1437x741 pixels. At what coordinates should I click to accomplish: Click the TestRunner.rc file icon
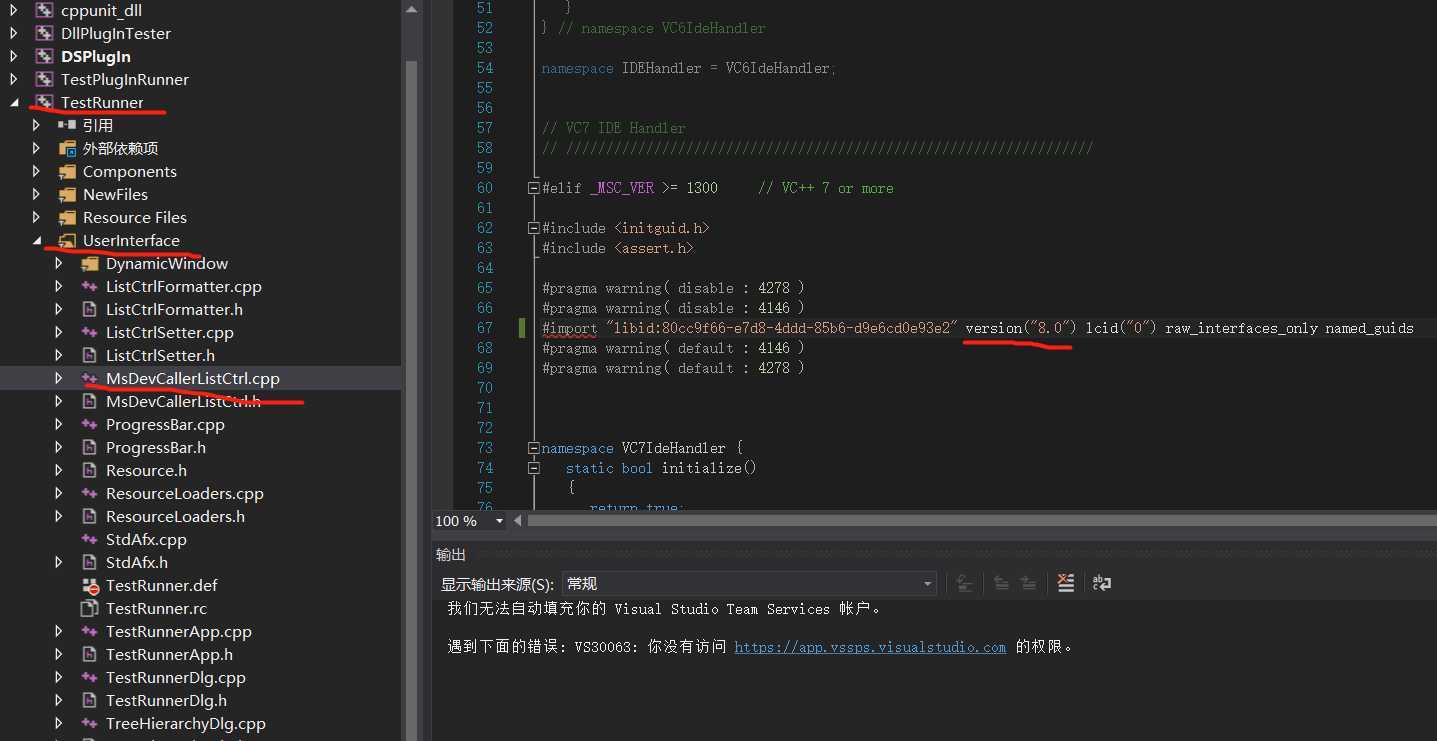[90, 608]
